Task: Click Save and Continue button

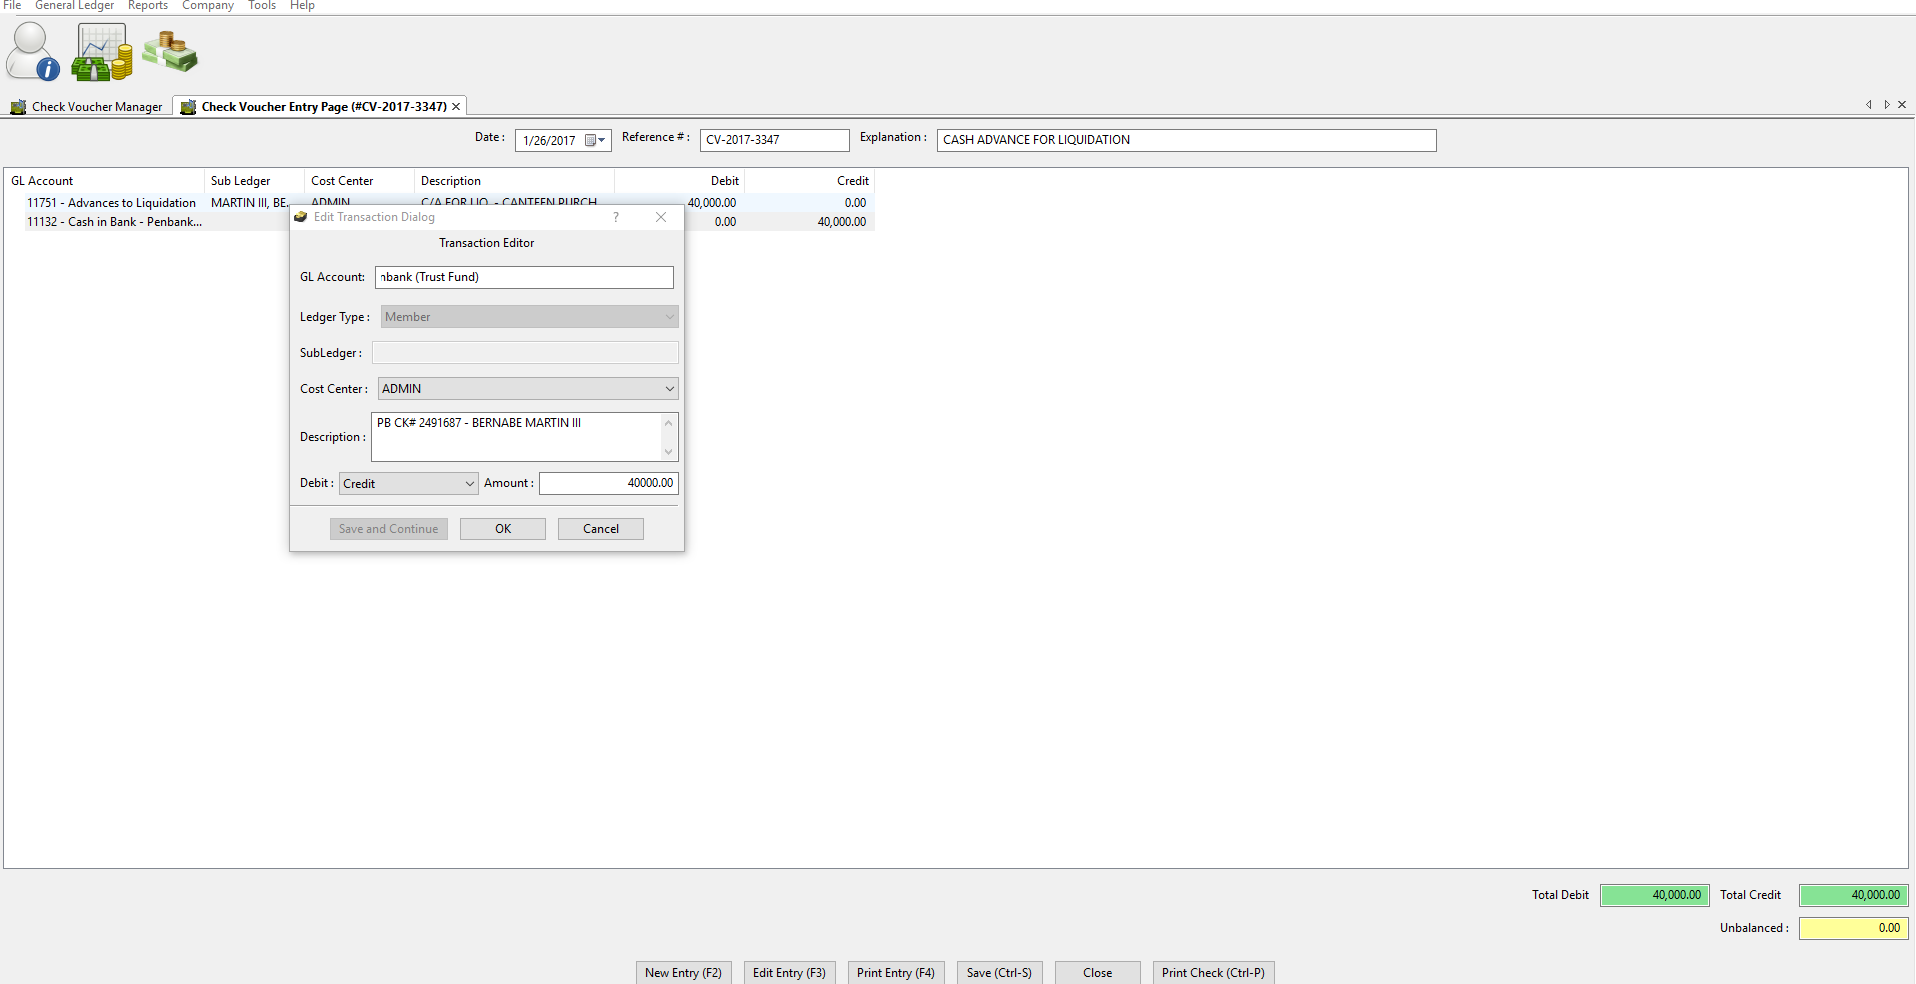Action: click(x=388, y=529)
